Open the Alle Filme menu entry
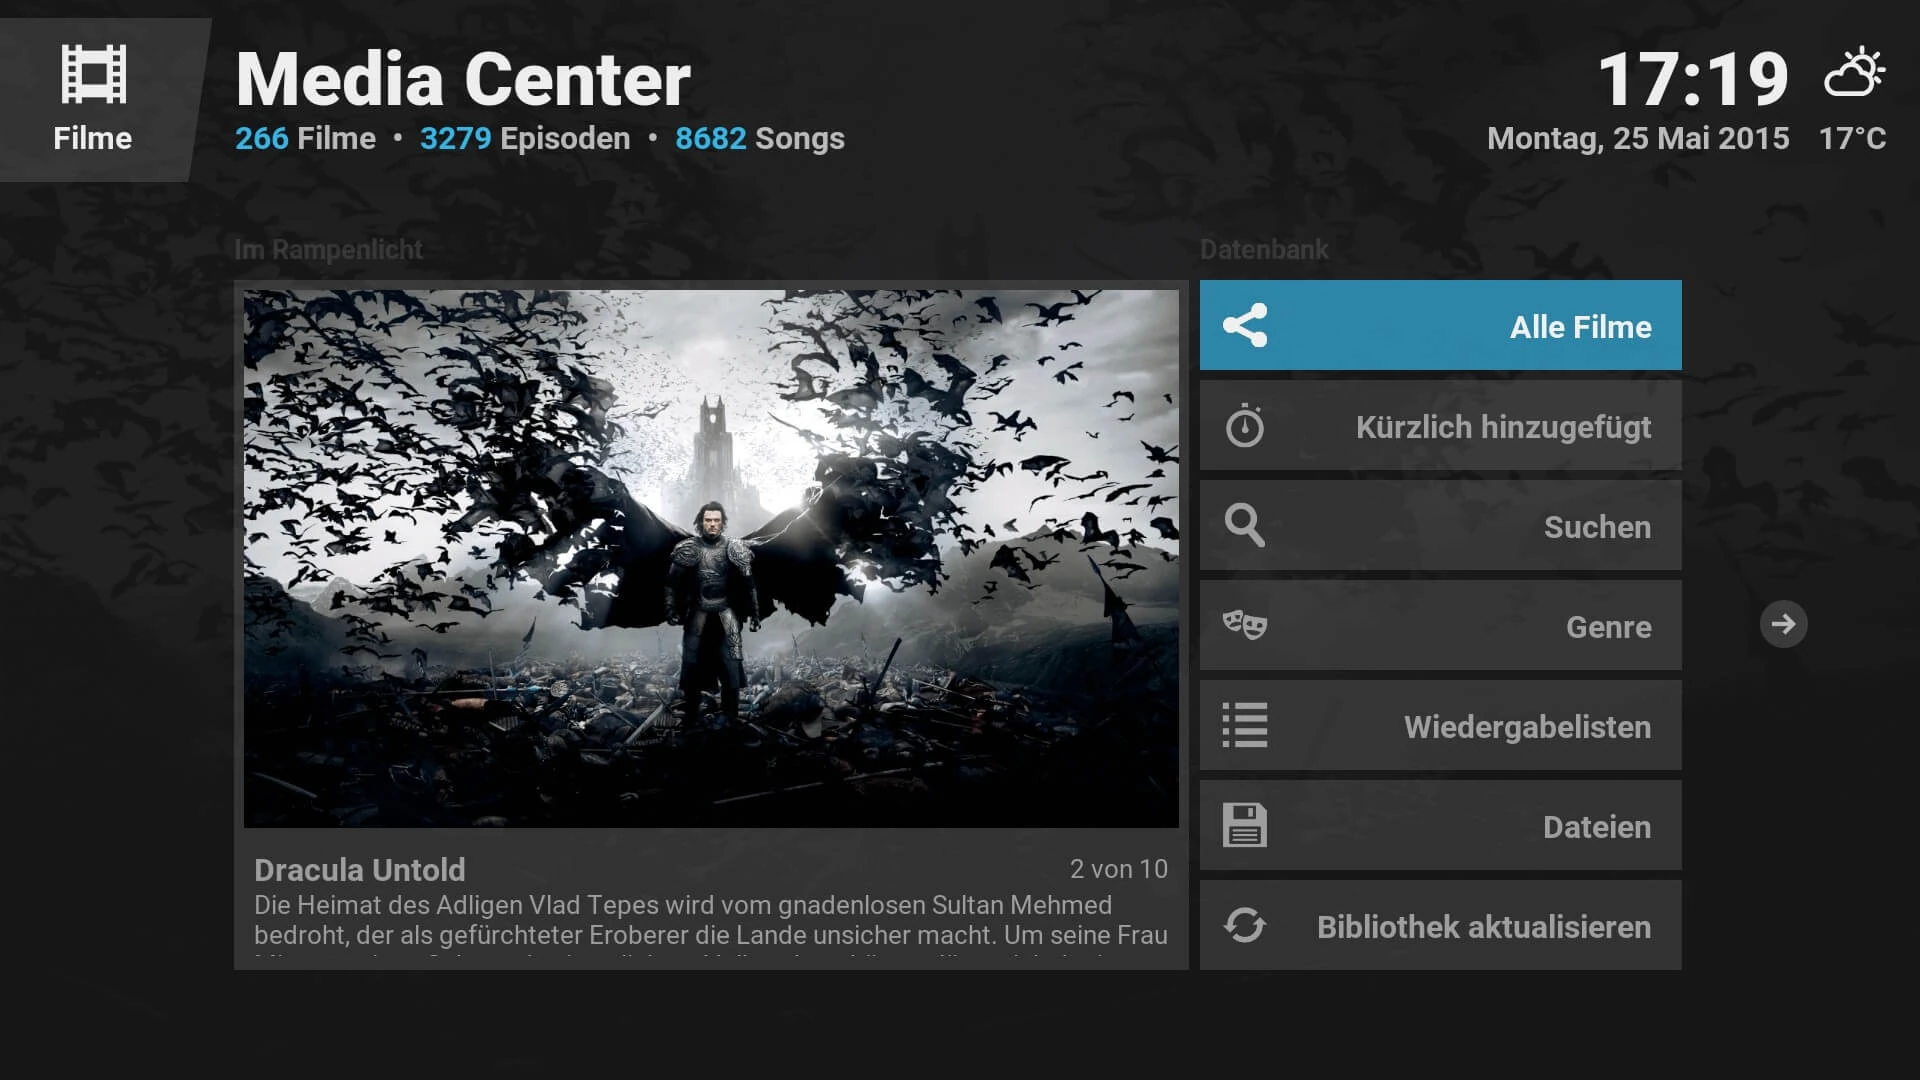 coord(1441,325)
